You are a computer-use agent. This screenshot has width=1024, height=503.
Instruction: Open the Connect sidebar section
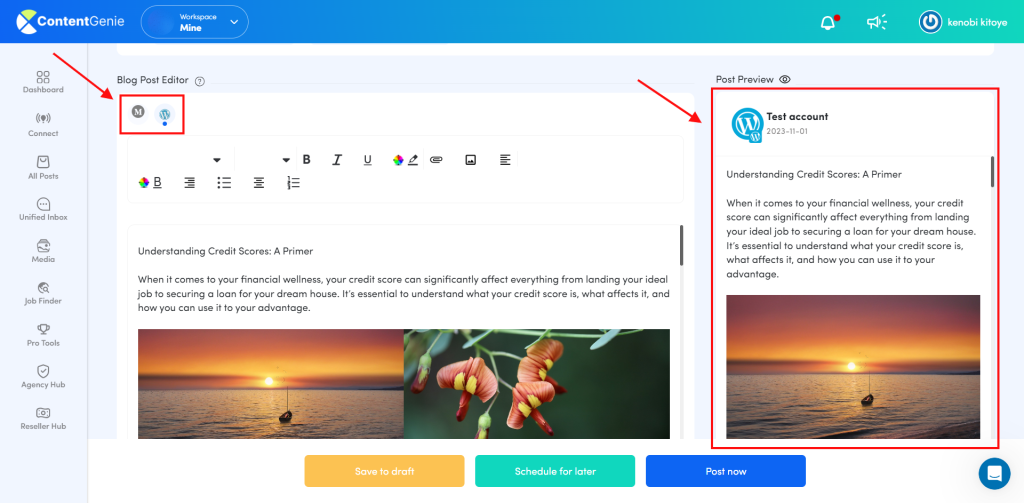pyautogui.click(x=43, y=125)
